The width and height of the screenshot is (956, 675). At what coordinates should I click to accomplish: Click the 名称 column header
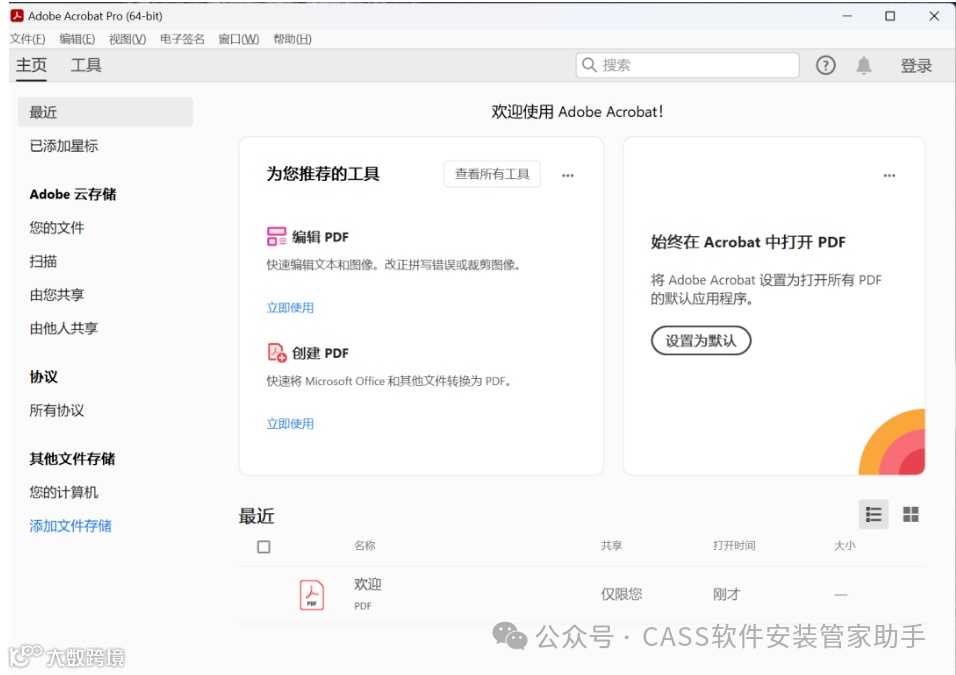(365, 546)
